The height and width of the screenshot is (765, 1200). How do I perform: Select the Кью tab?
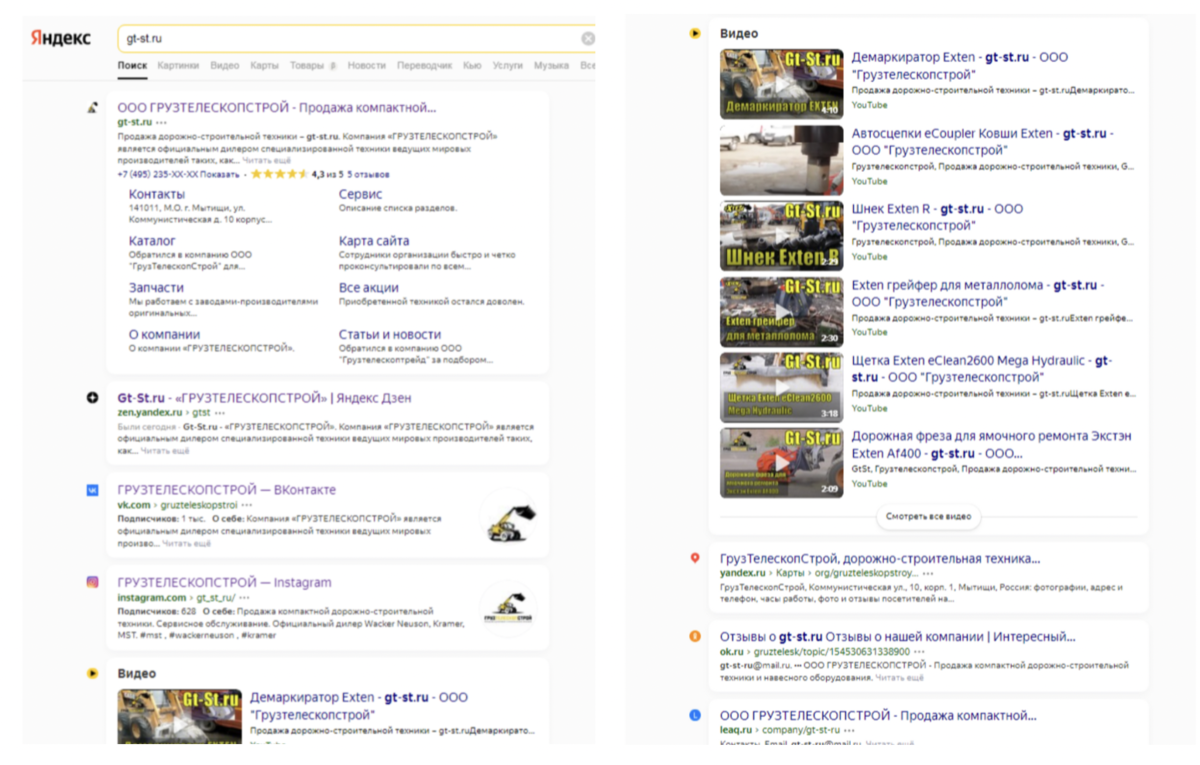click(472, 66)
